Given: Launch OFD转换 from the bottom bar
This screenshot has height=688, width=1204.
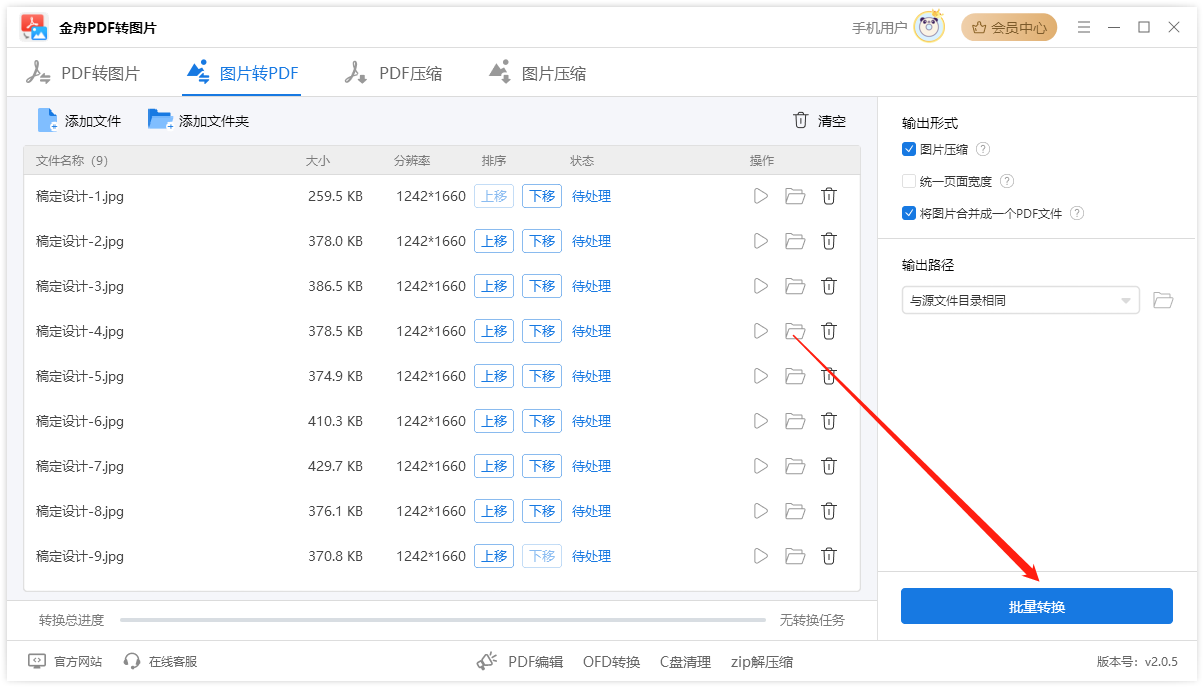Looking at the screenshot, I should 611,661.
